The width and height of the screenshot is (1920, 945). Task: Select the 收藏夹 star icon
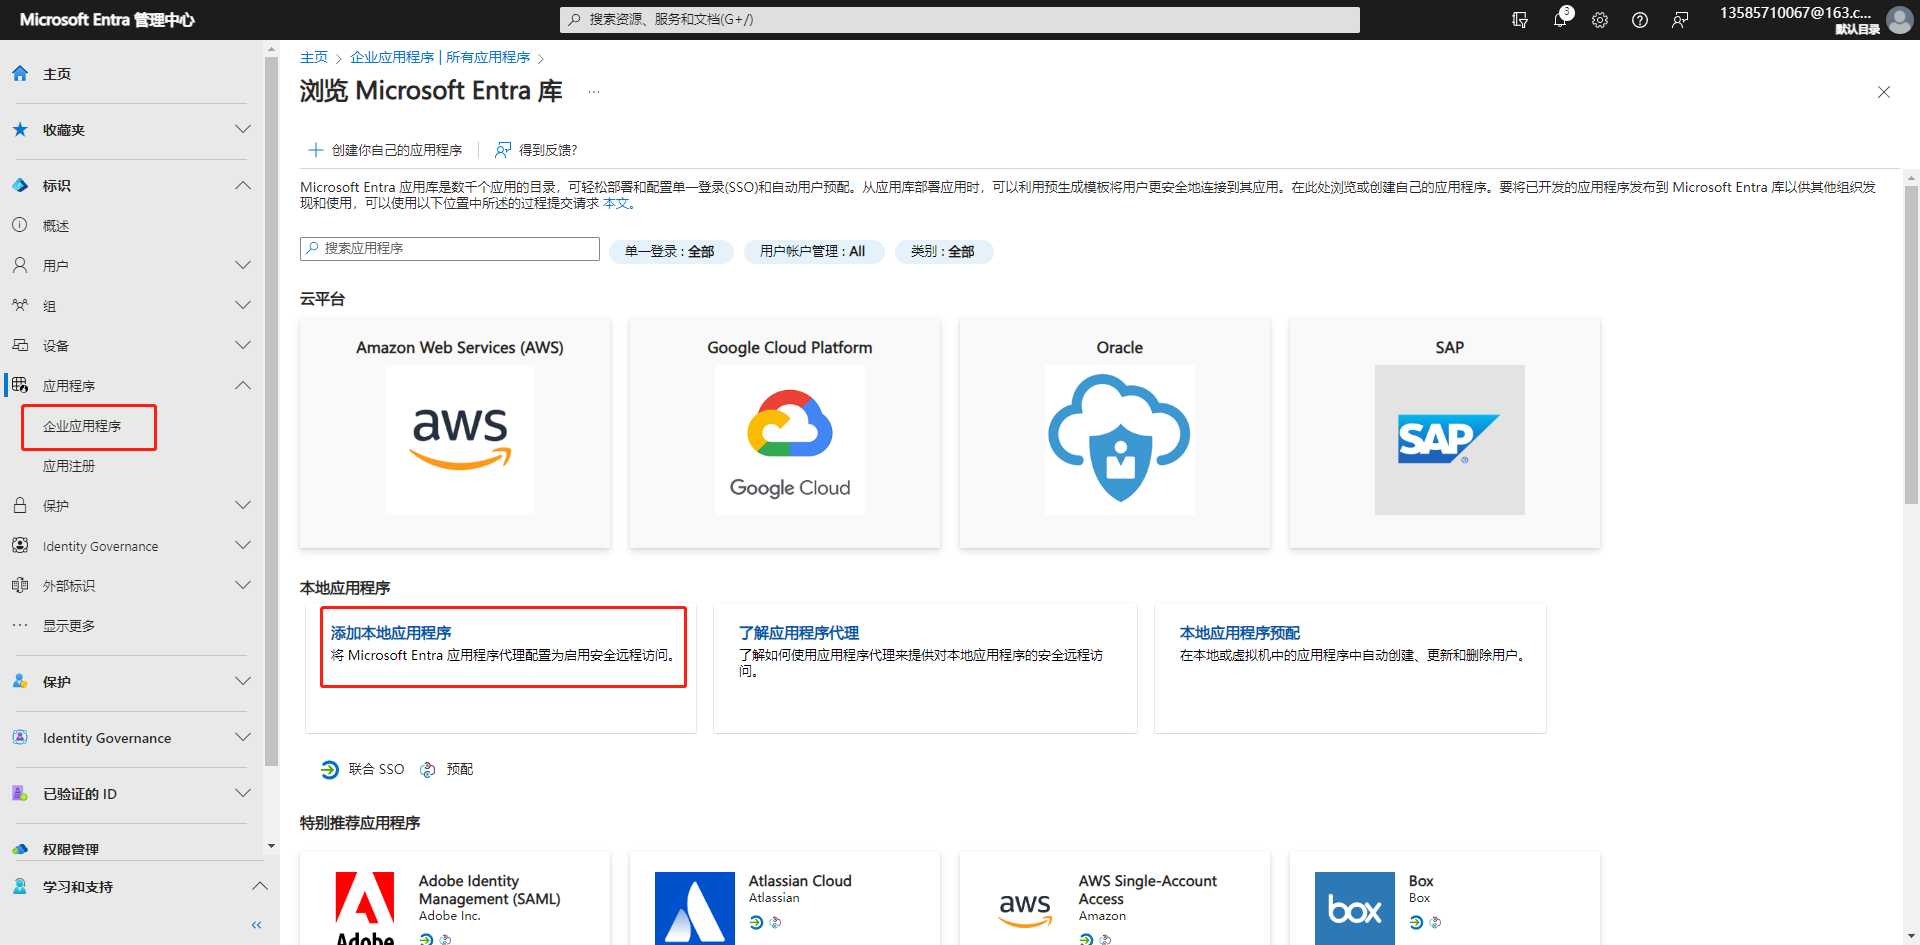[19, 129]
